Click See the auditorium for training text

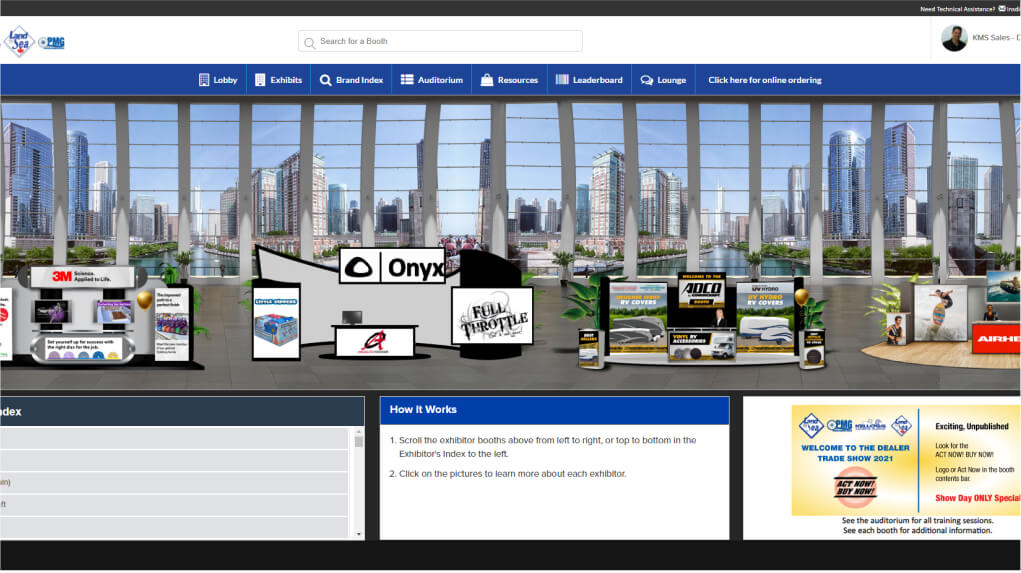pyautogui.click(x=917, y=521)
